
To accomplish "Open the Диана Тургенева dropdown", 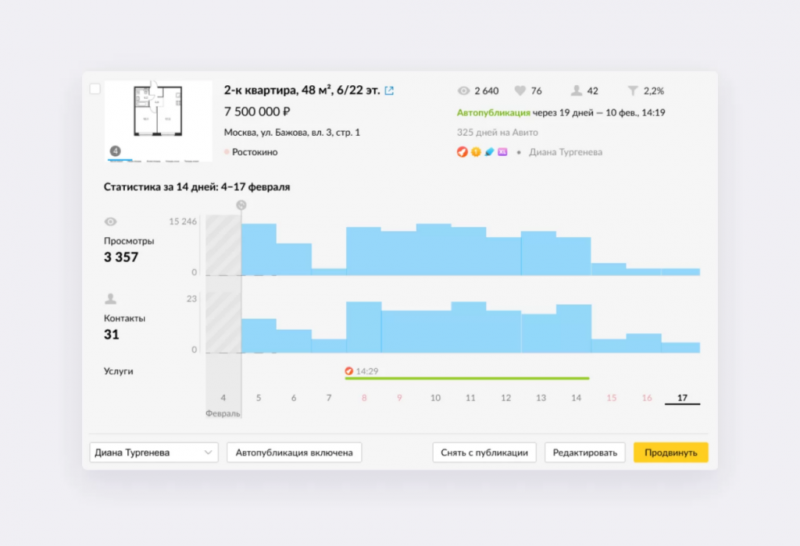I will click(154, 452).
